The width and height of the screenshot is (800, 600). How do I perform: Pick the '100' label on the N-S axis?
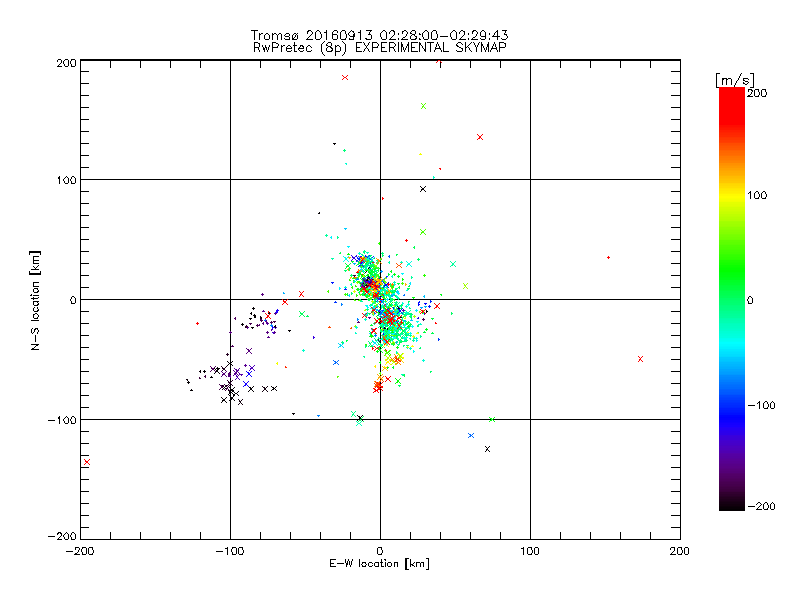(x=66, y=180)
